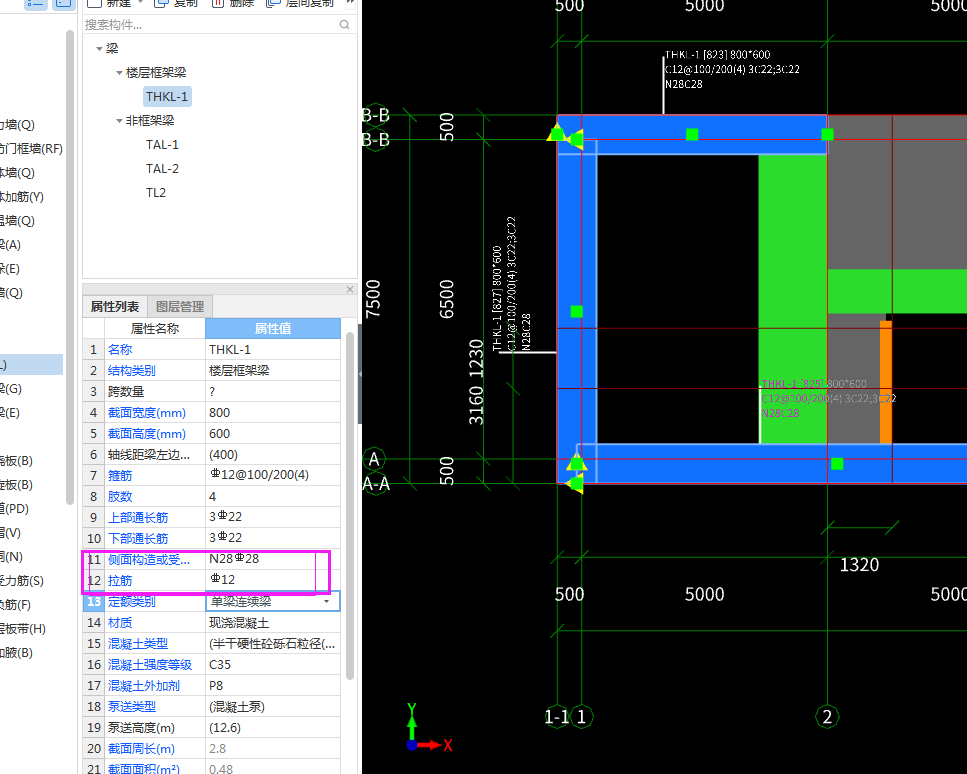The width and height of the screenshot is (967, 774).
Task: Click the copy (复制) toolbar icon
Action: pos(158,3)
